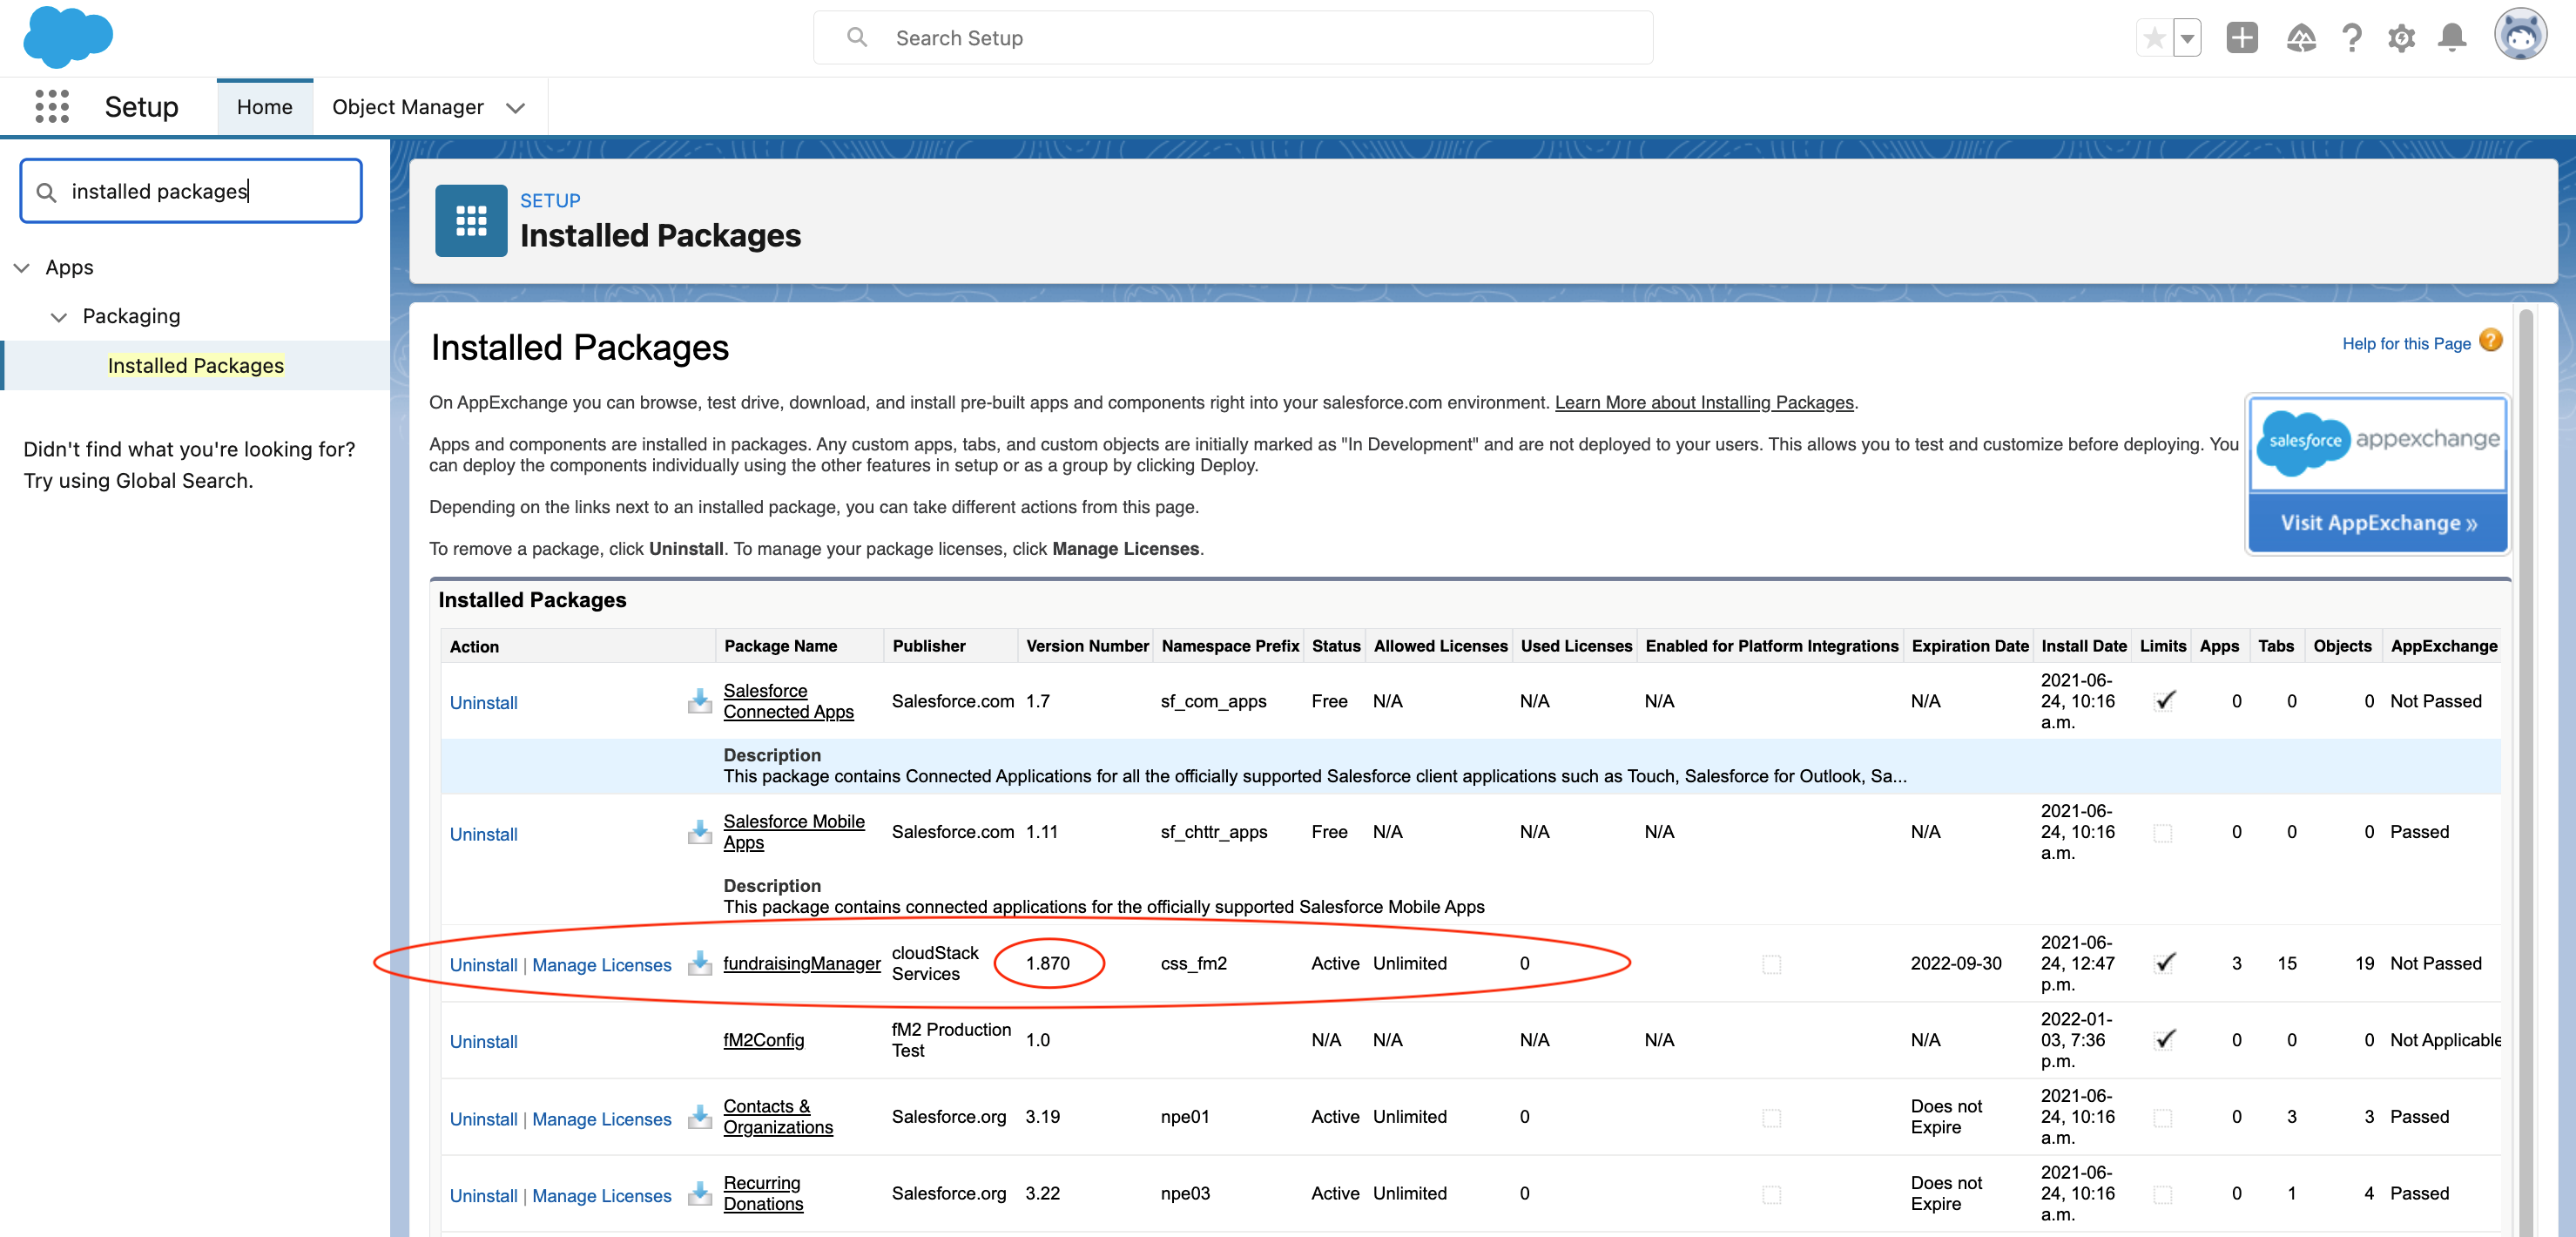Image resolution: width=2576 pixels, height=1237 pixels.
Task: Click the user avatar profile icon
Action: 2519,36
